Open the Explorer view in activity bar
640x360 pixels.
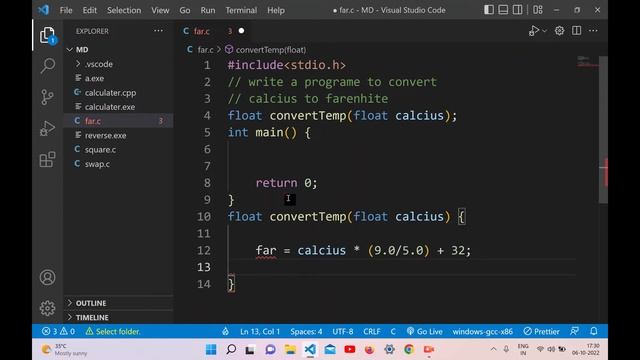tap(47, 35)
